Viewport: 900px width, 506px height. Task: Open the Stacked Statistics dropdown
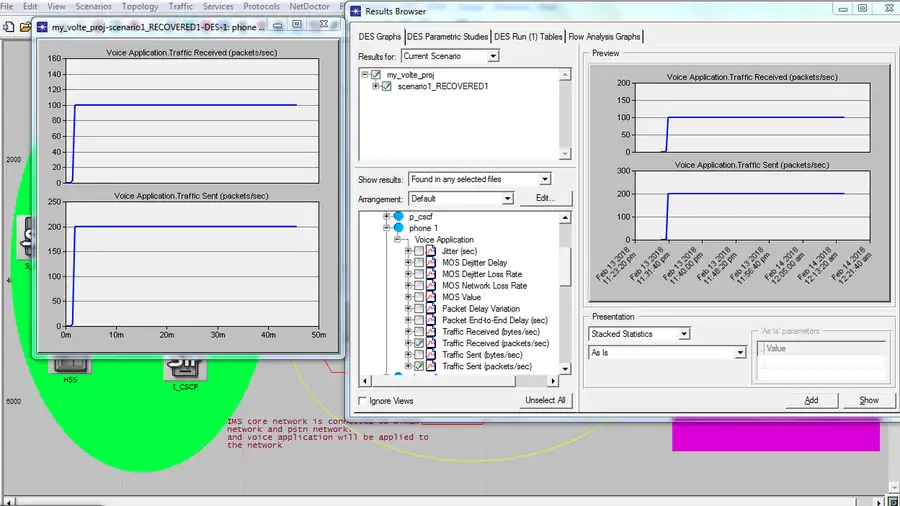[x=684, y=334]
